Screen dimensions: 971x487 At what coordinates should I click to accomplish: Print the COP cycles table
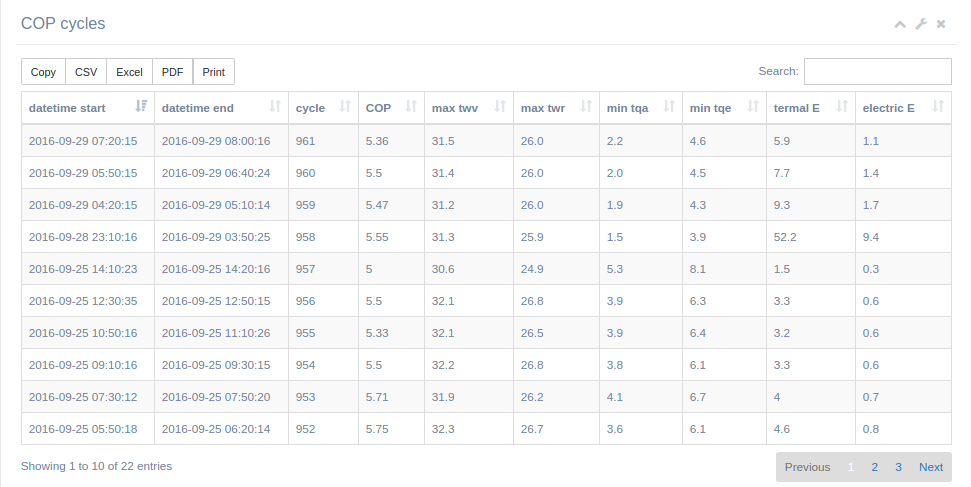click(x=214, y=72)
